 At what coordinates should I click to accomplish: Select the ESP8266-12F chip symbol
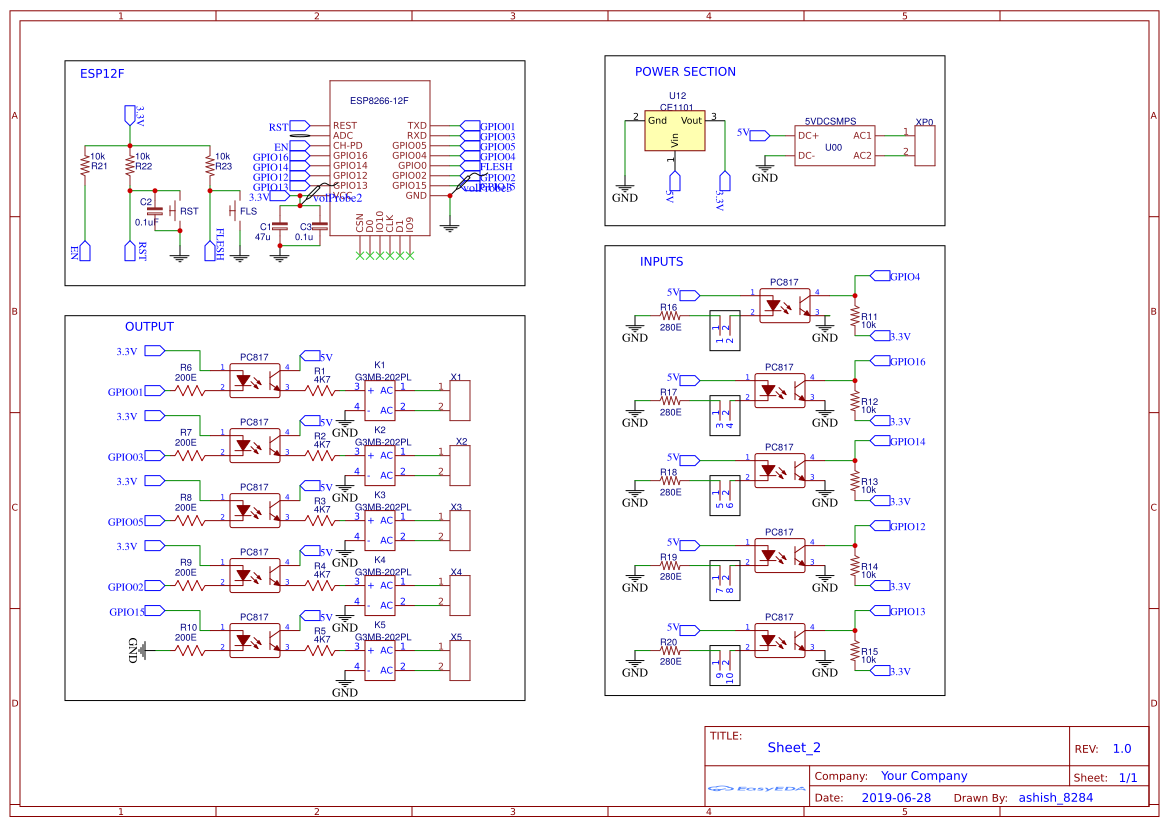(x=380, y=160)
